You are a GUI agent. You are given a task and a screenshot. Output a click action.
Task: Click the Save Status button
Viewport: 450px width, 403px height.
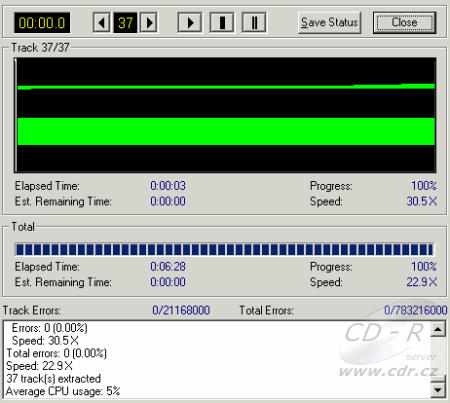(x=329, y=23)
